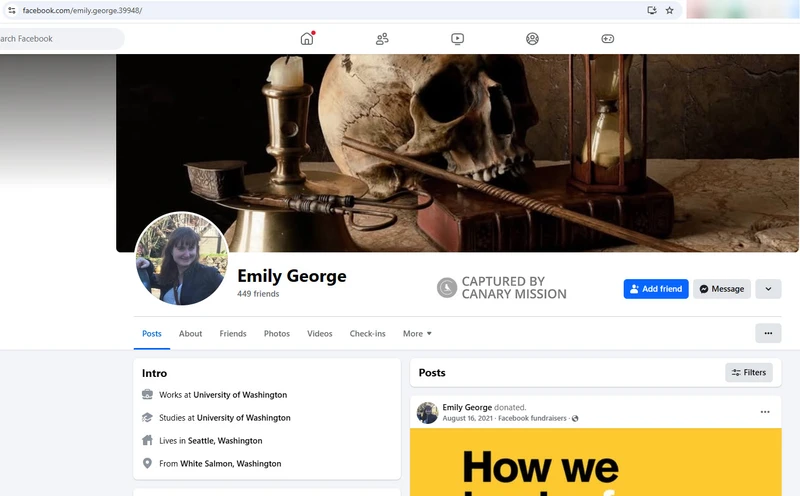
Task: Open University of Washington studies link
Action: 243,418
